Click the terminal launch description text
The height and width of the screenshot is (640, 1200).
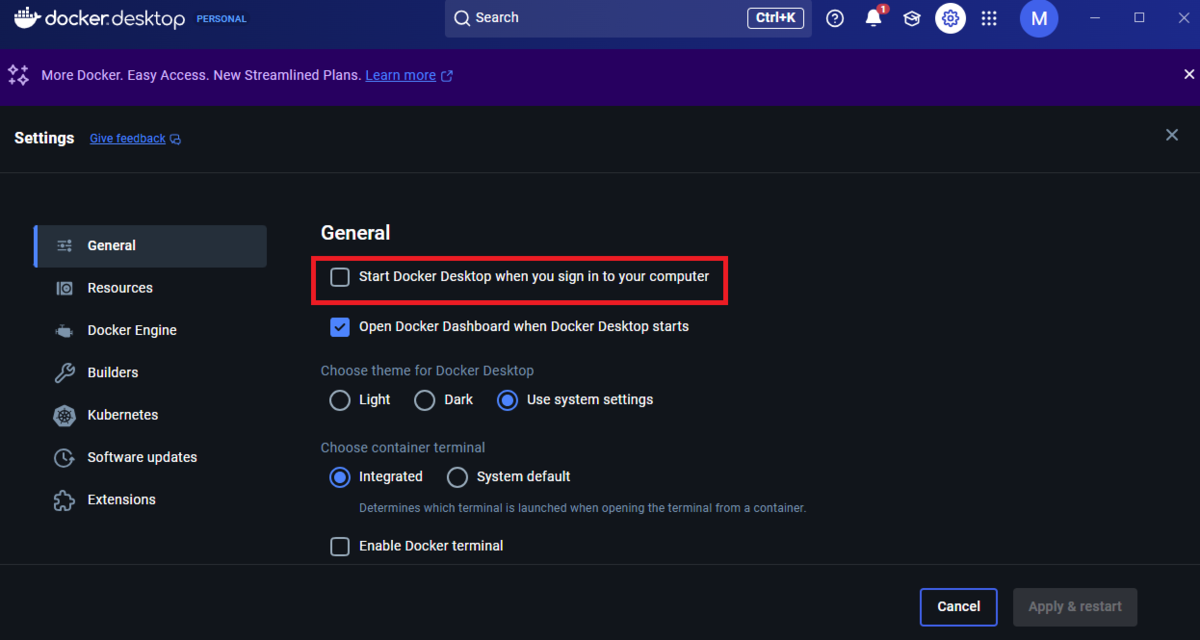click(582, 508)
